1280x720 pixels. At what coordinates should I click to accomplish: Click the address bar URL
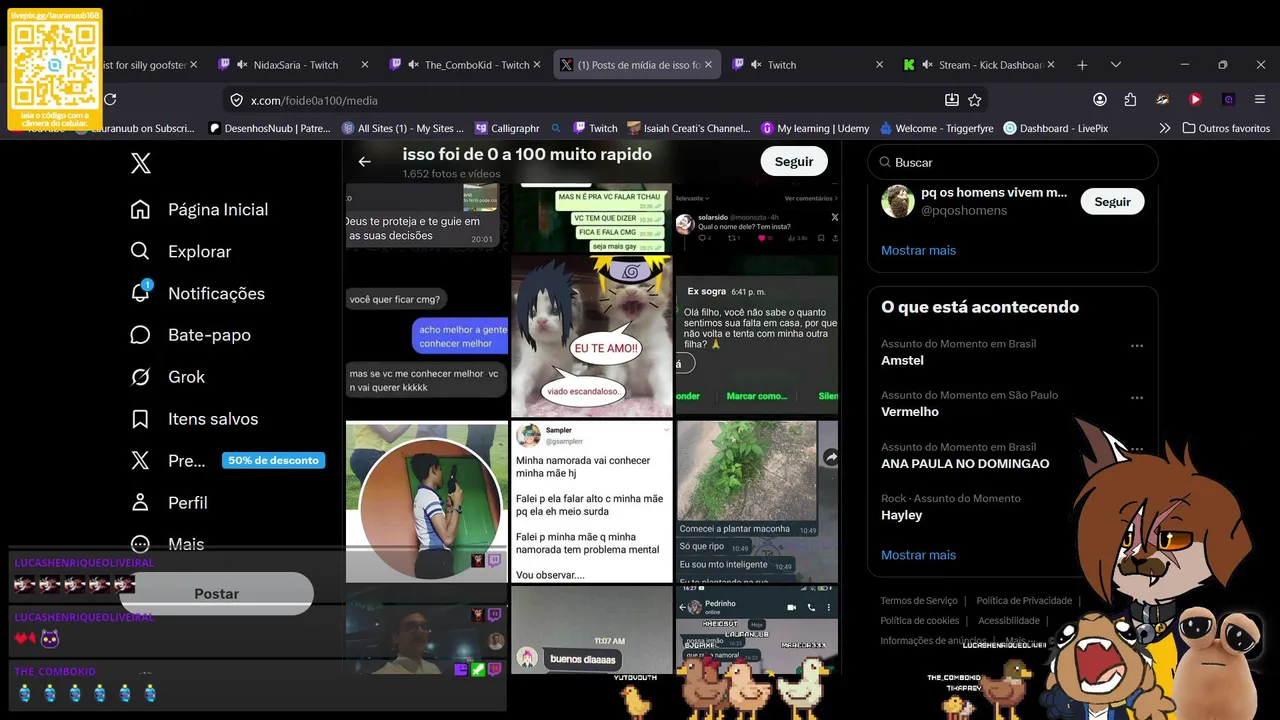click(314, 100)
